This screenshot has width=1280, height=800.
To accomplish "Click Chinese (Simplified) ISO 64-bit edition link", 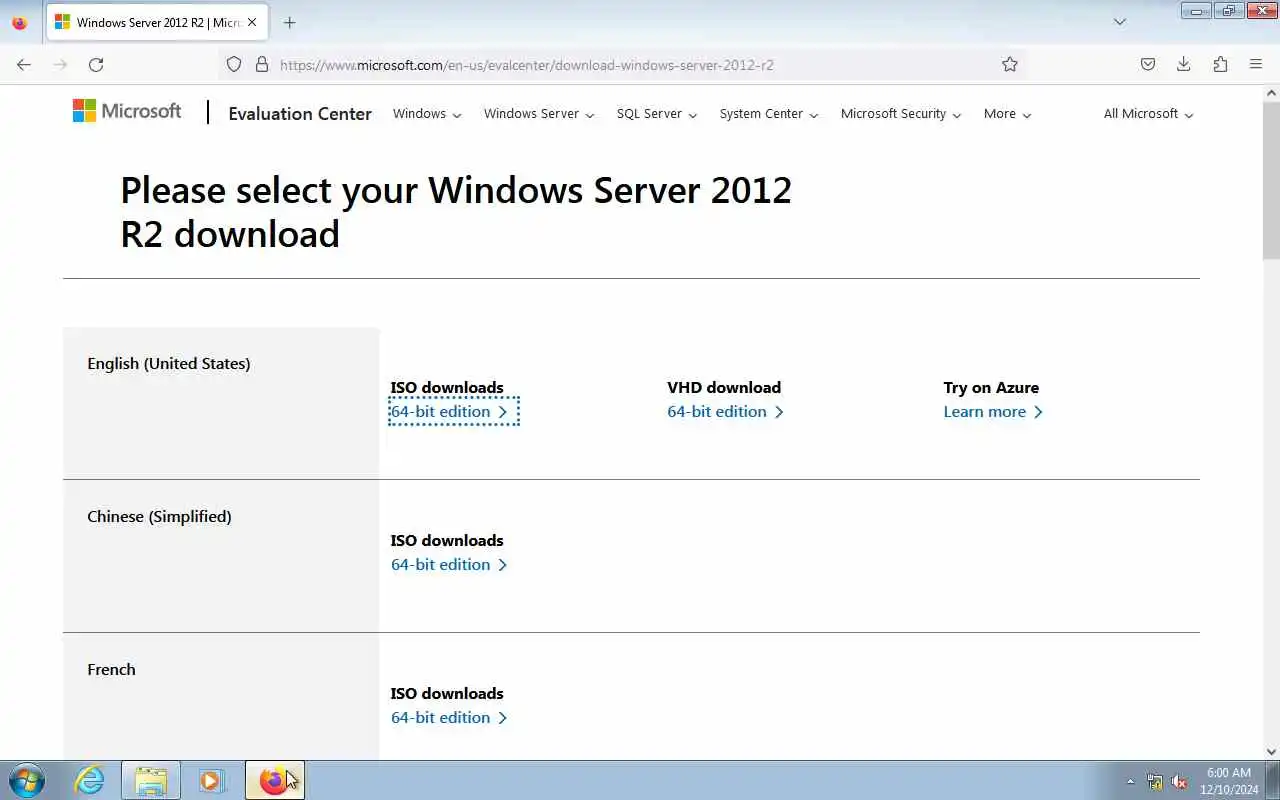I will coord(450,565).
